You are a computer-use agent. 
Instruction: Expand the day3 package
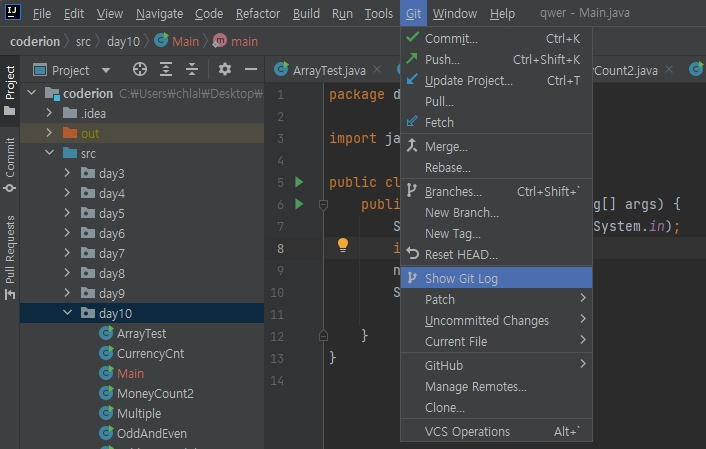pyautogui.click(x=67, y=173)
